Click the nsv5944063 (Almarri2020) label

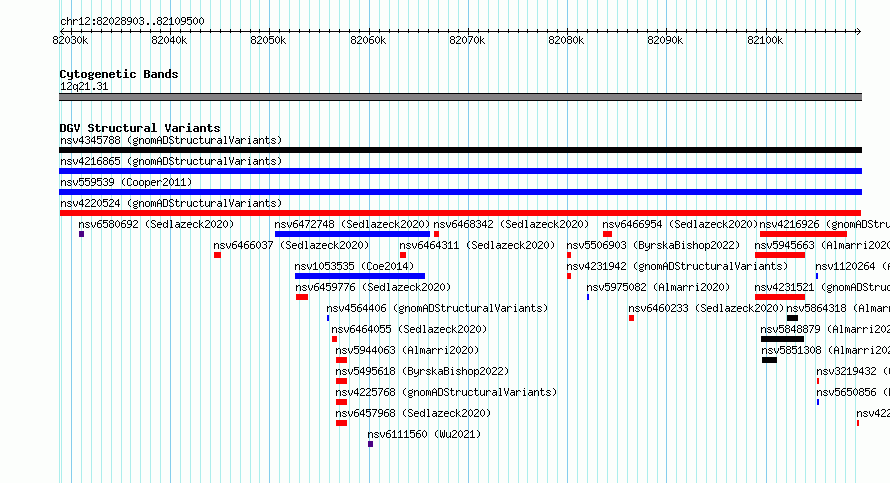pos(407,350)
